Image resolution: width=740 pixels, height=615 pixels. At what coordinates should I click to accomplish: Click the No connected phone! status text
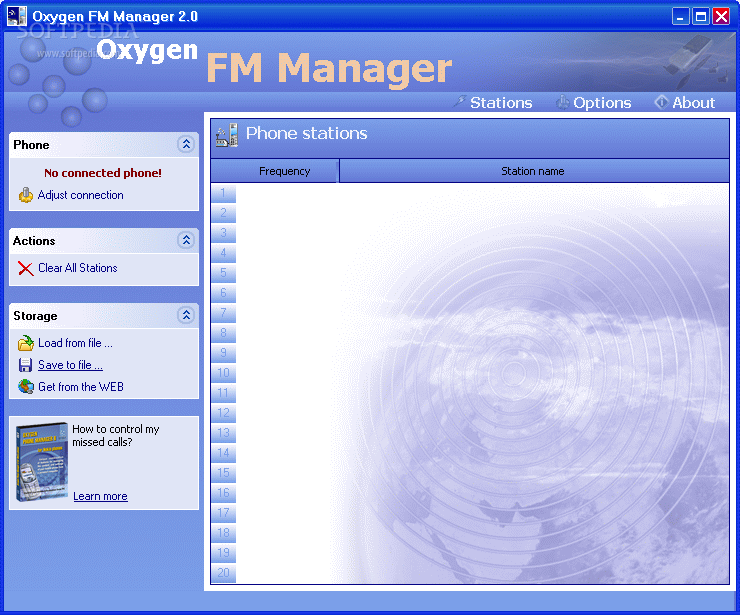[x=103, y=173]
